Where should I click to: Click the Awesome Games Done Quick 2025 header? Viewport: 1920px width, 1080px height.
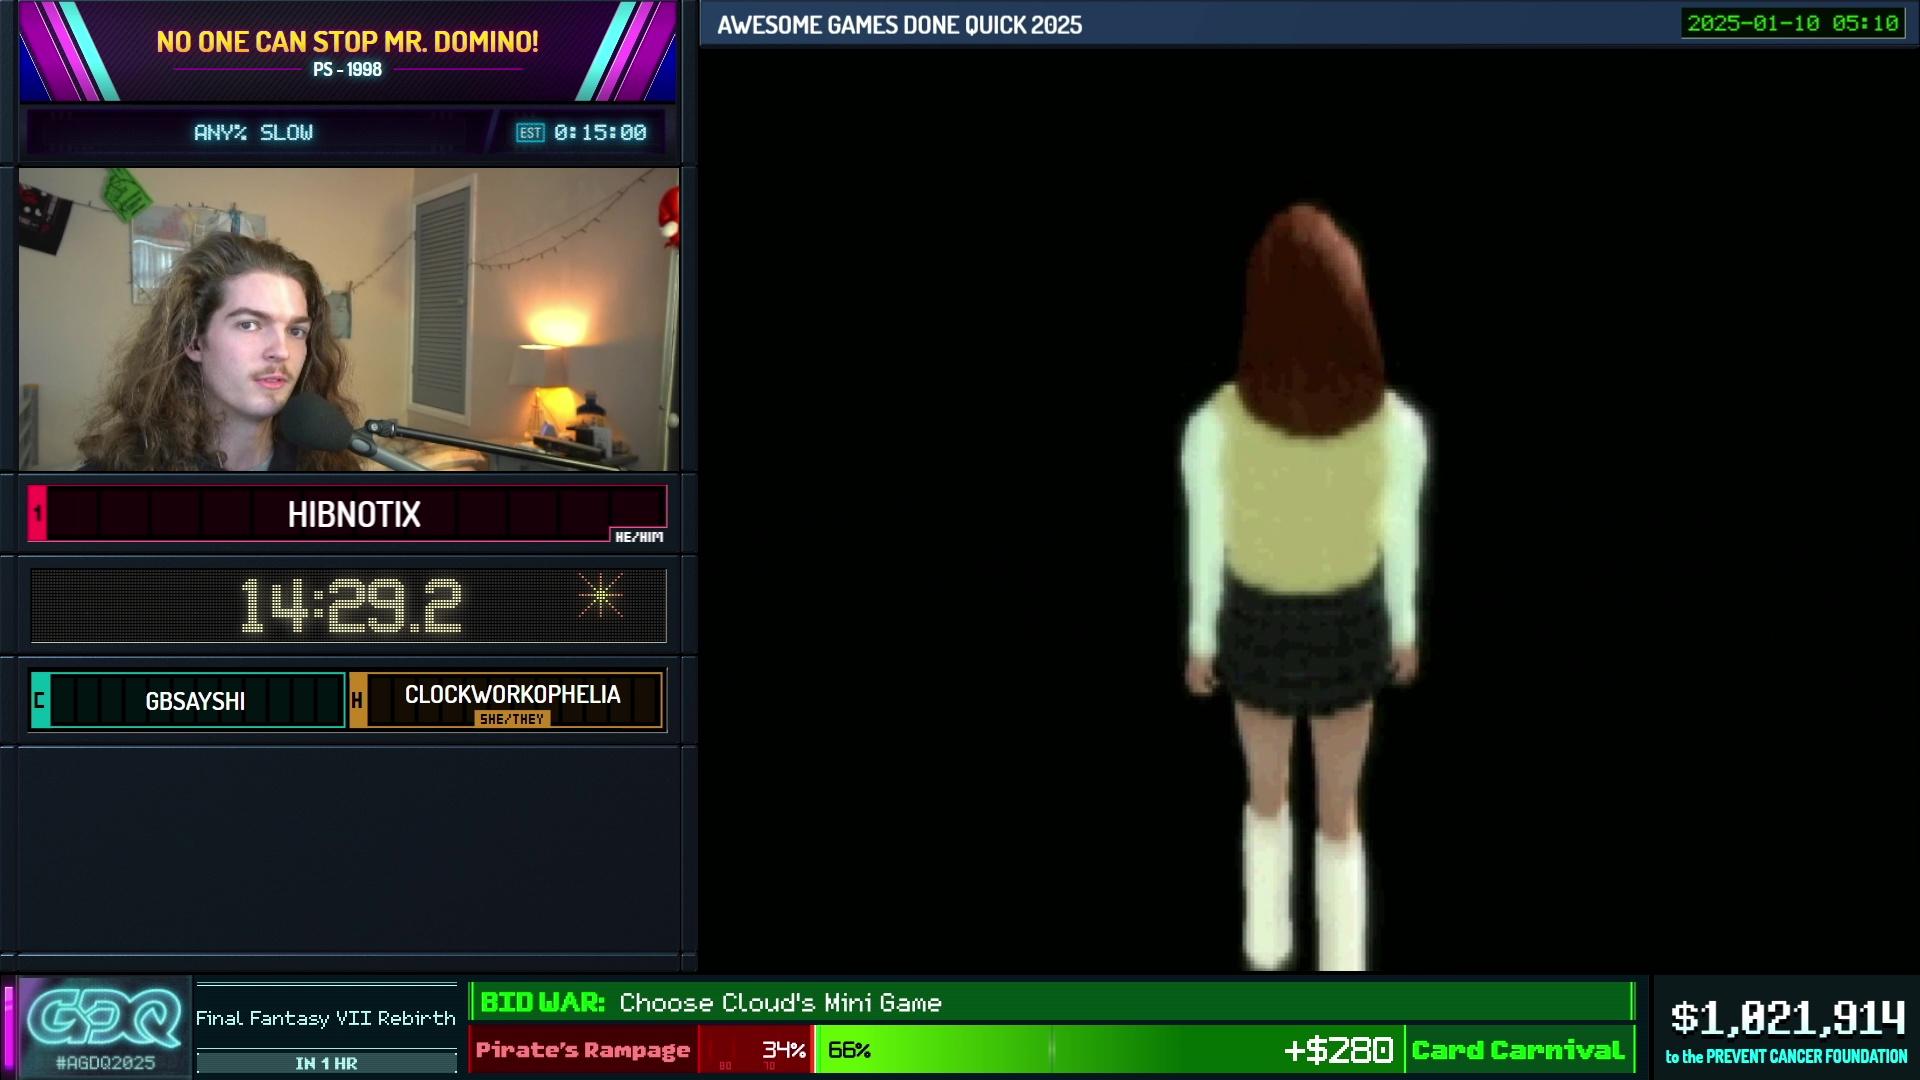click(899, 25)
